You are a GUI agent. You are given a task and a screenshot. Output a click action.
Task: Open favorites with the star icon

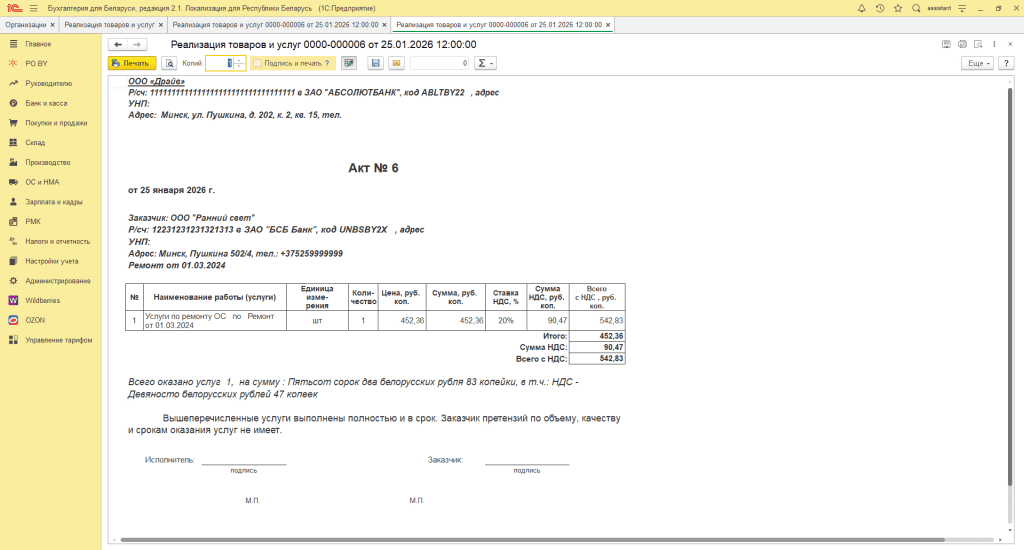(898, 8)
